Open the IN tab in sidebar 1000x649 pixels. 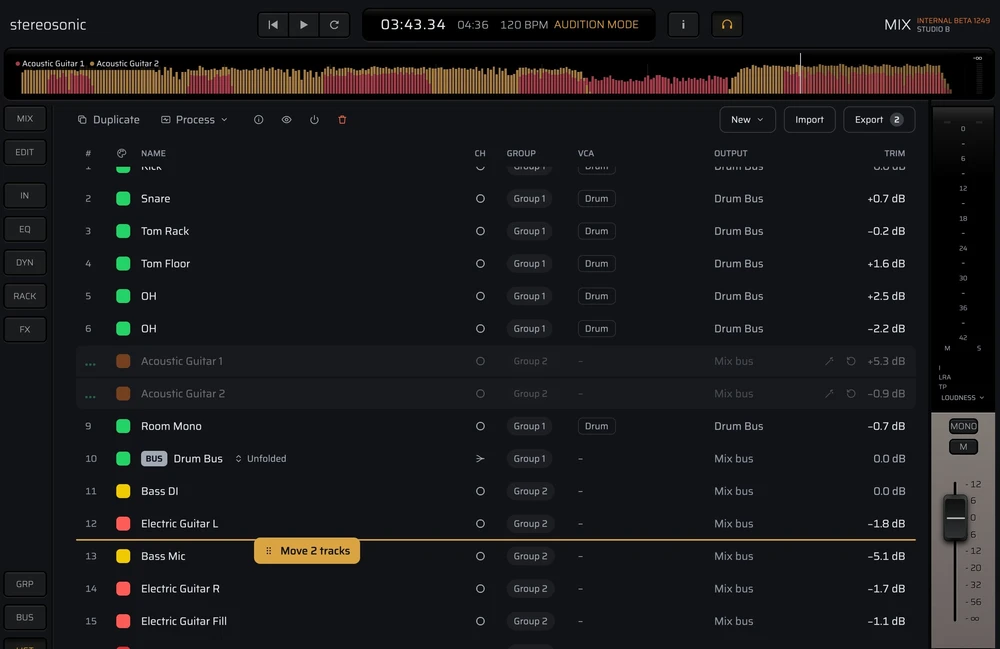25,196
